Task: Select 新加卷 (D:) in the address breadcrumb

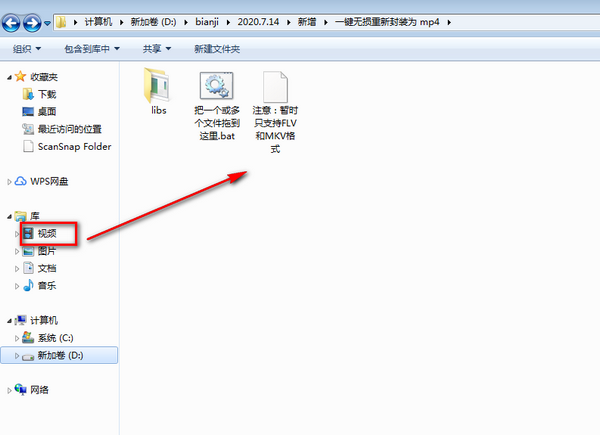Action: 153,22
